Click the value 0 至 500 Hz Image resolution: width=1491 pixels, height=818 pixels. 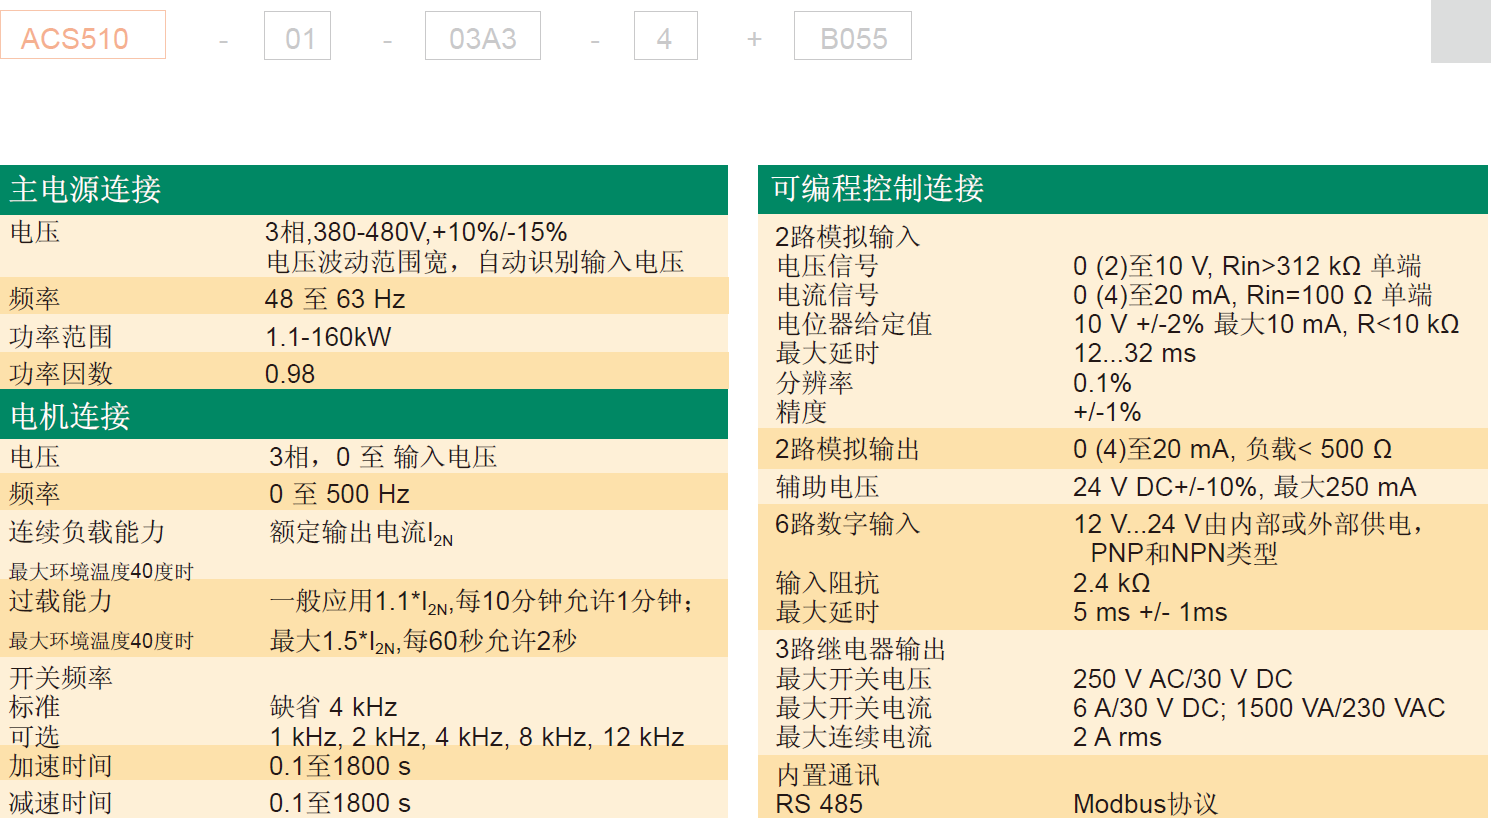[339, 494]
